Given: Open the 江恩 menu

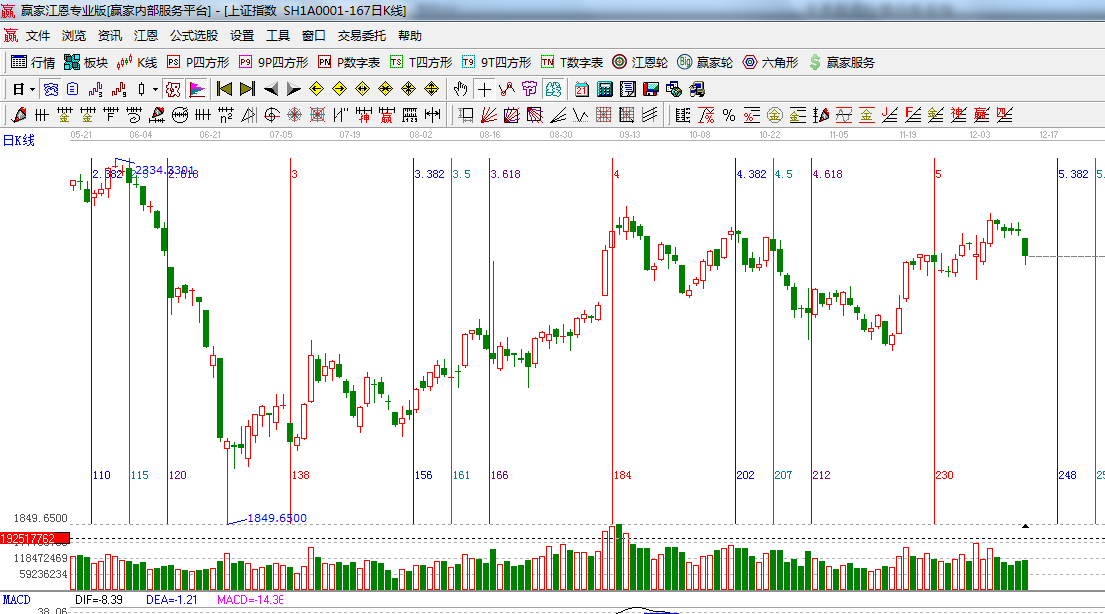Looking at the screenshot, I should [x=146, y=36].
